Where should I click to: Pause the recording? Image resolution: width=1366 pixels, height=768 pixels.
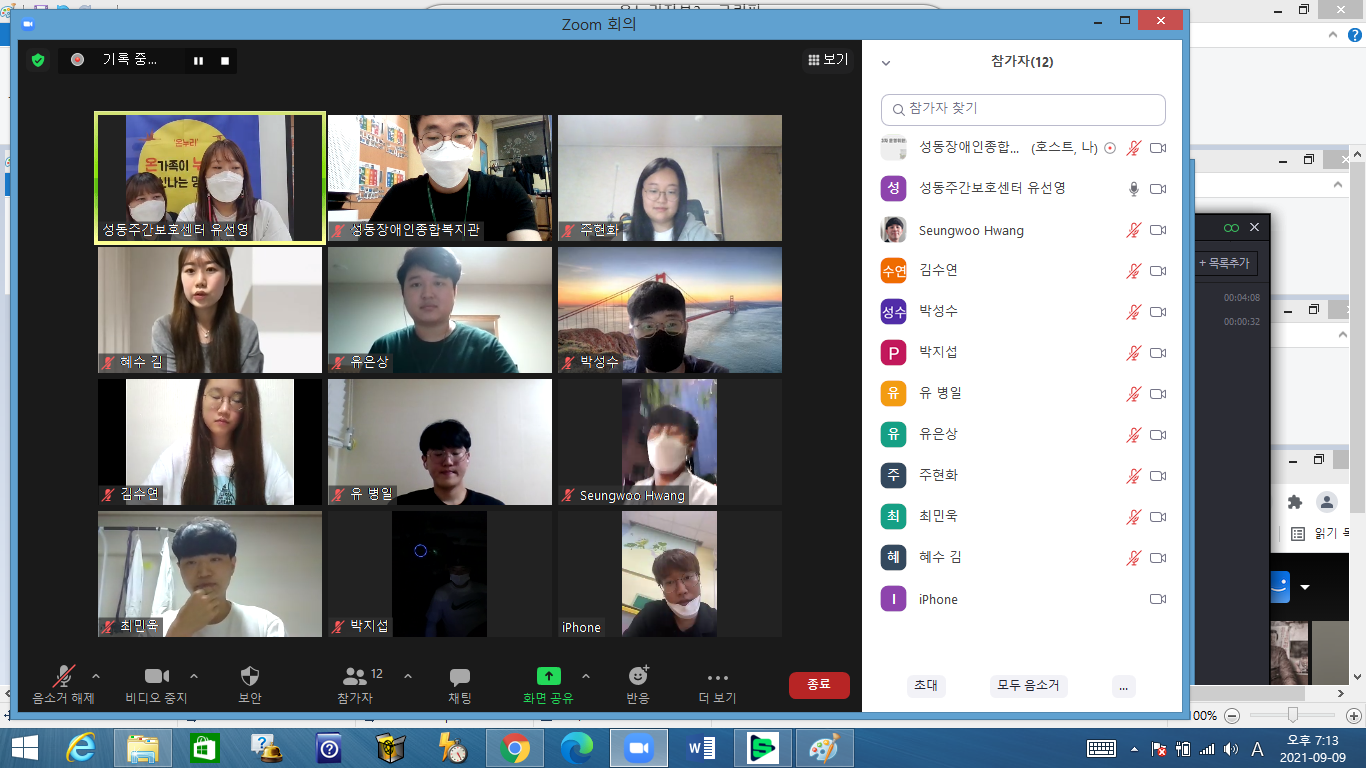click(x=198, y=61)
